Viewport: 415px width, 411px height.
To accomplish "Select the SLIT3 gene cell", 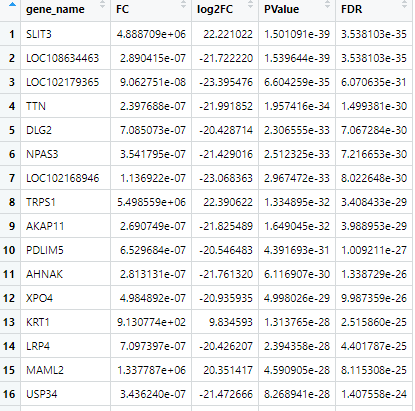I will coord(65,34).
